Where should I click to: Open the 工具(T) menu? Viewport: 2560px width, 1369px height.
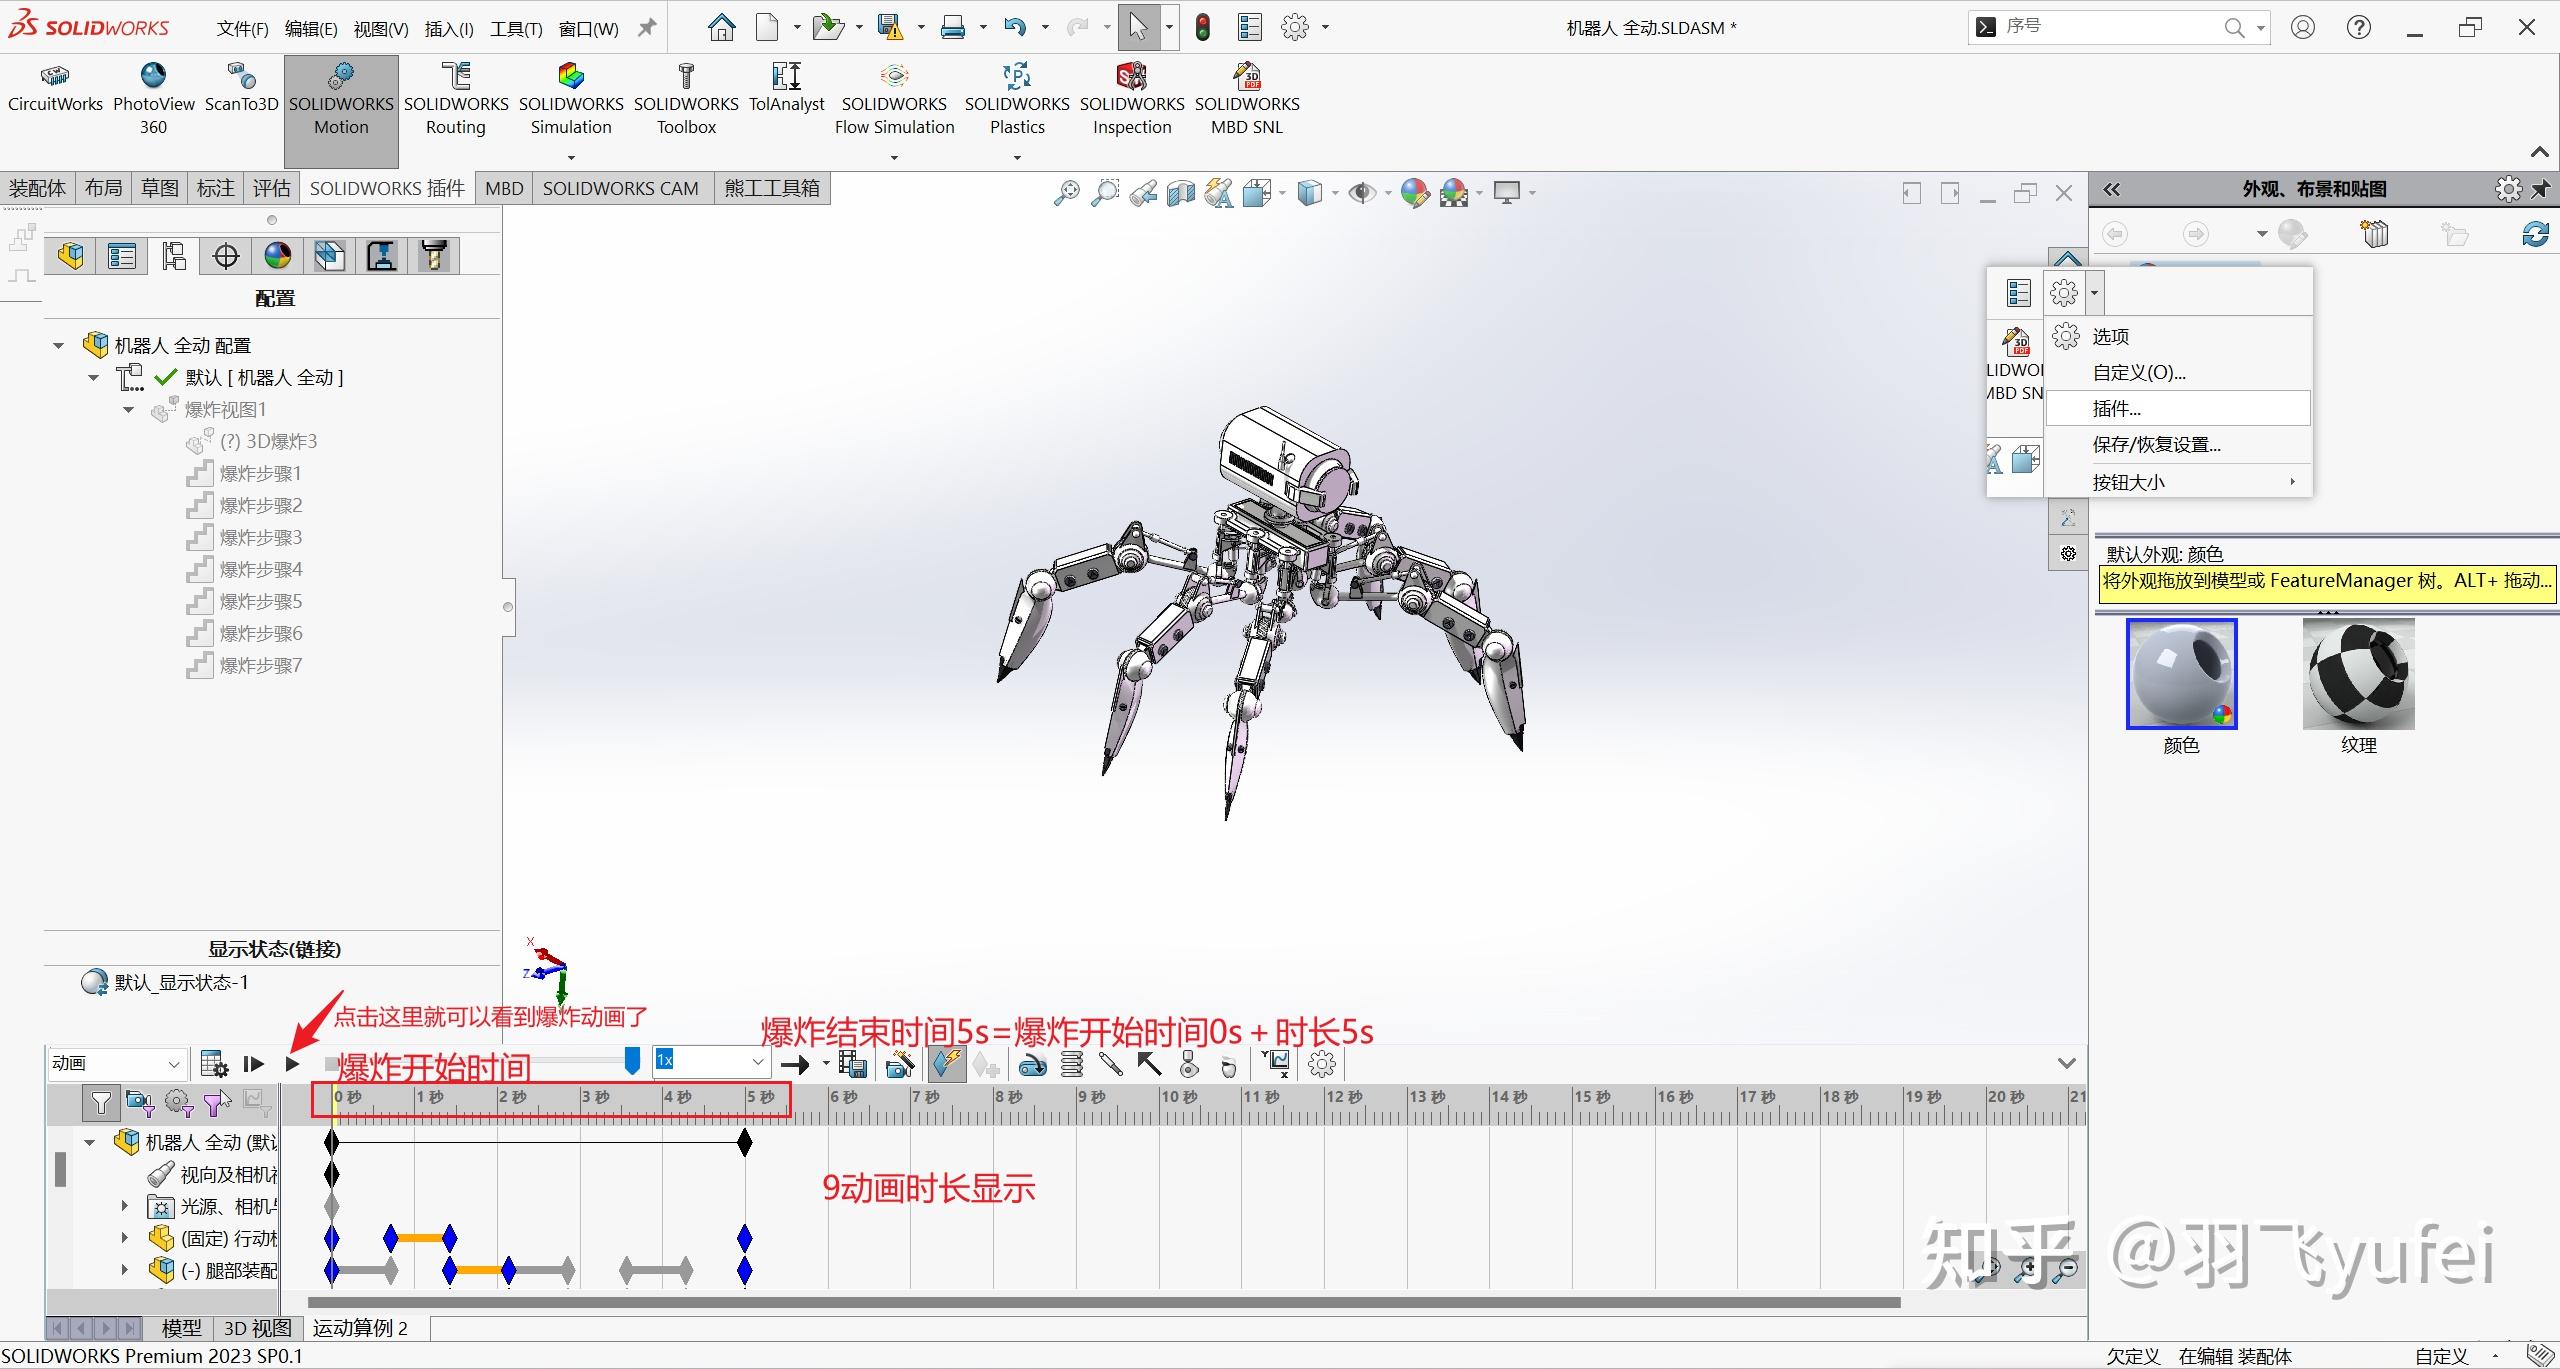516,29
